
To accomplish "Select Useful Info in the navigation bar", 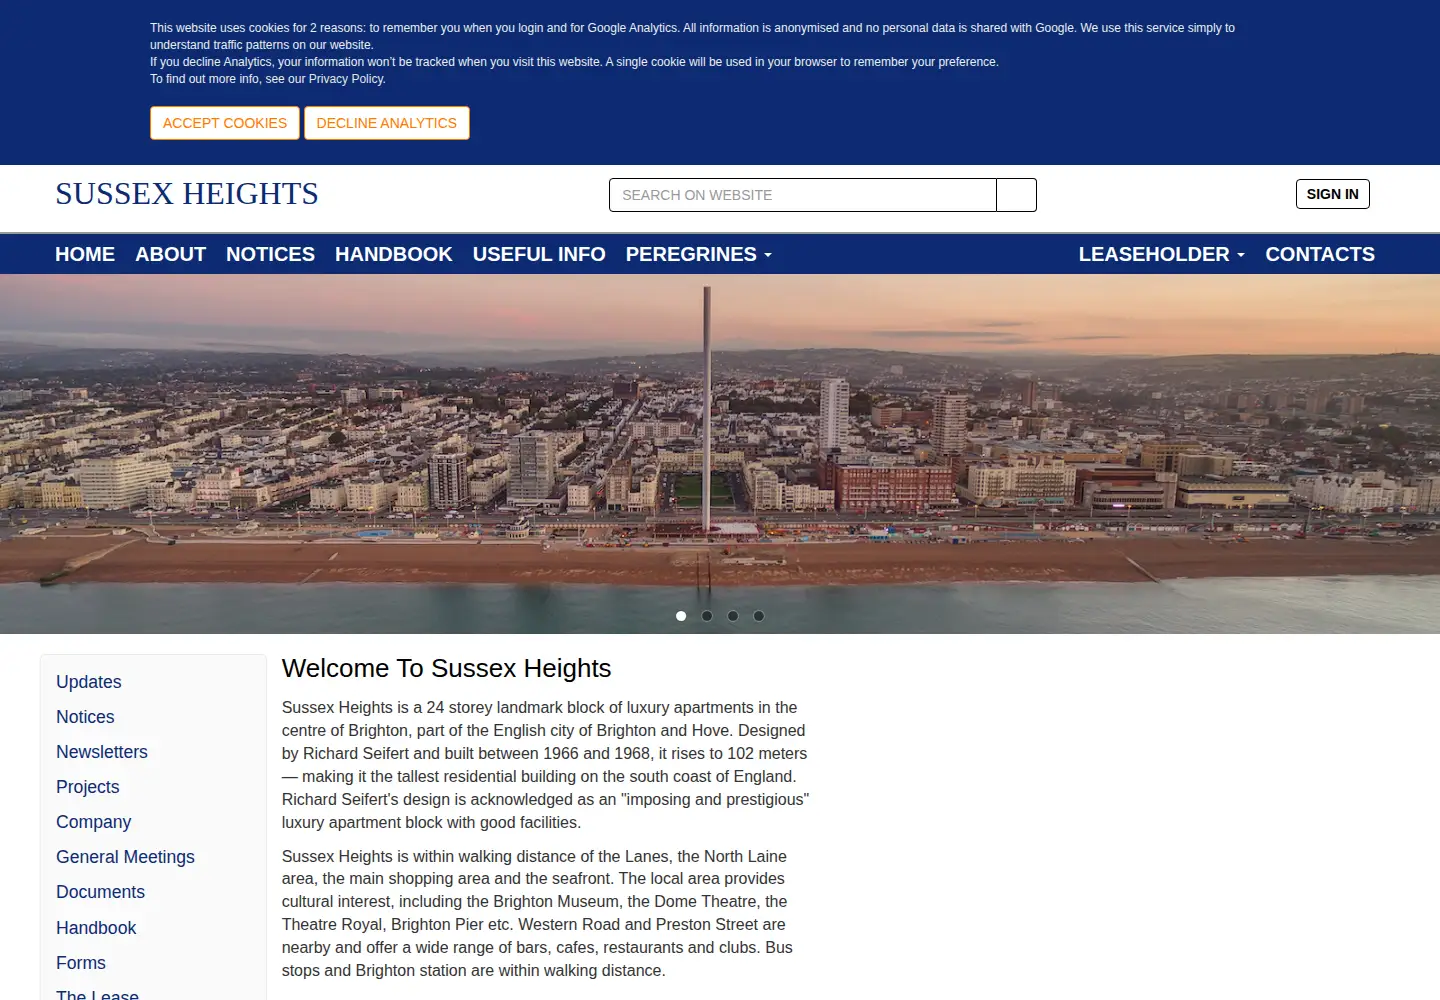I will click(x=539, y=254).
